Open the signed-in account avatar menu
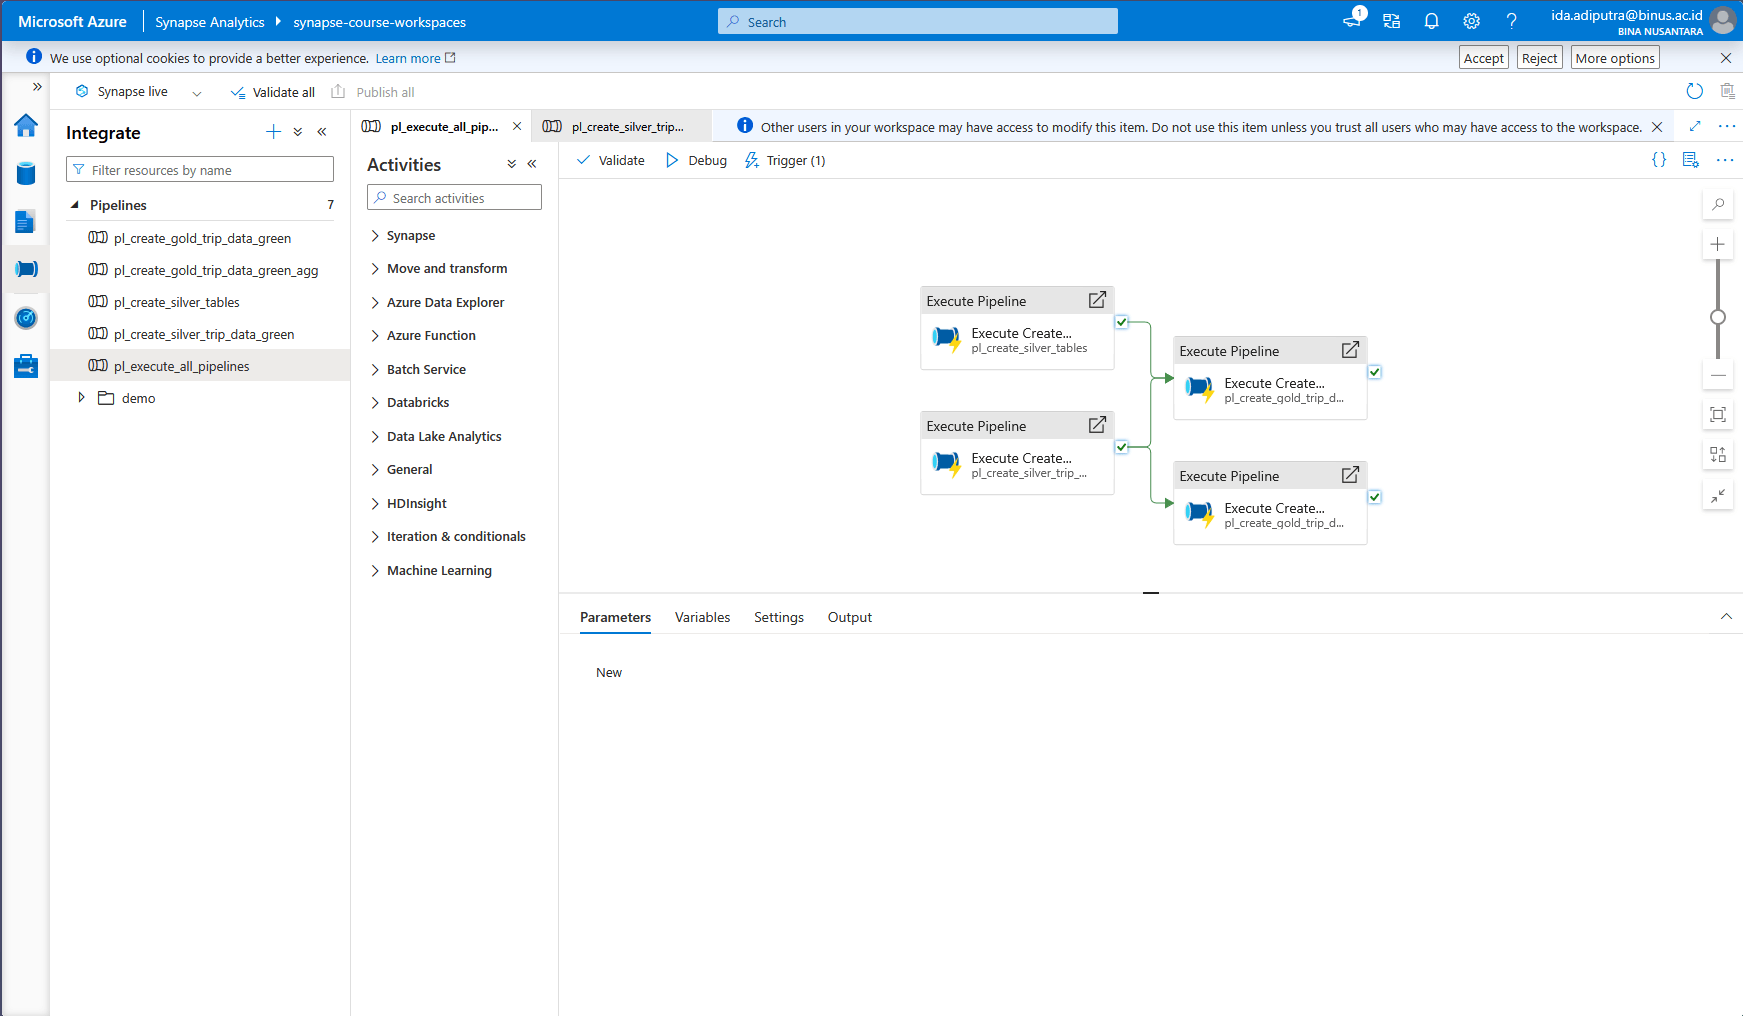This screenshot has width=1743, height=1016. pos(1723,21)
